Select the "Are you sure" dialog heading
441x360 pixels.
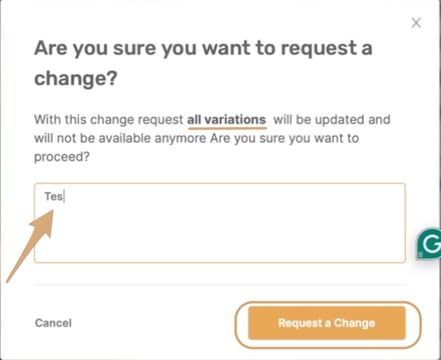[x=203, y=63]
